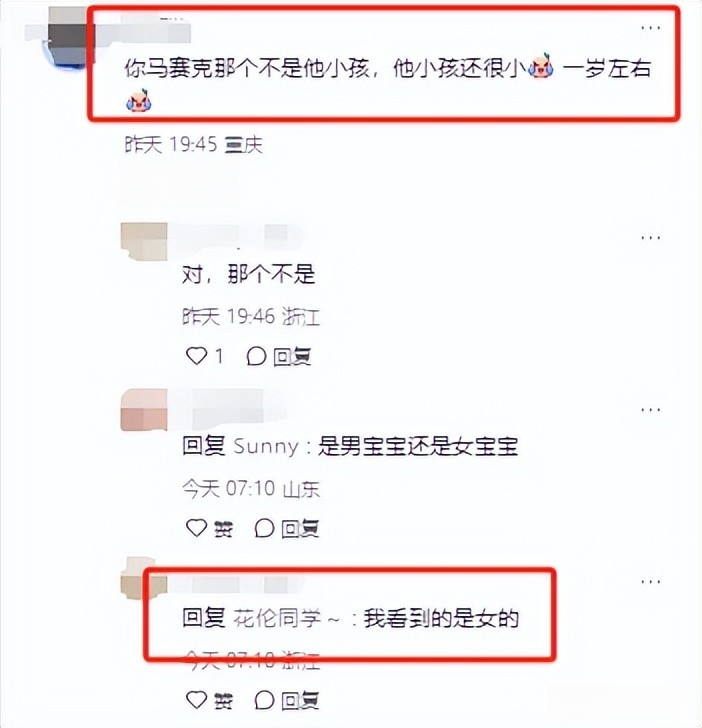Open three-dot menu for the reply to Sunny
702x728 pixels.
click(650, 410)
